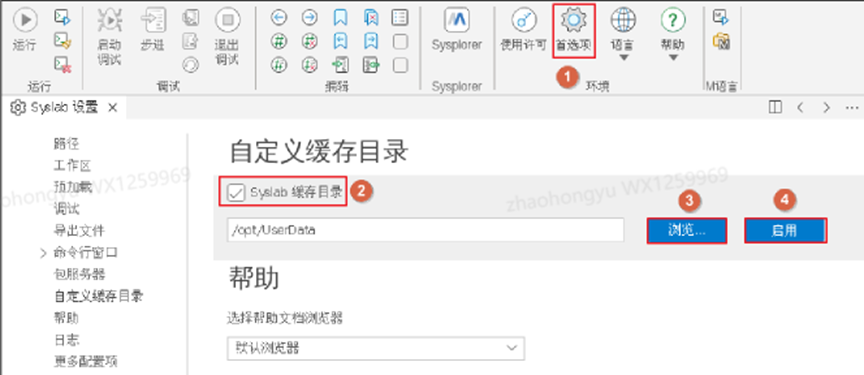Select 日志 in the settings sidebar
This screenshot has height=375, width=864.
(x=67, y=339)
